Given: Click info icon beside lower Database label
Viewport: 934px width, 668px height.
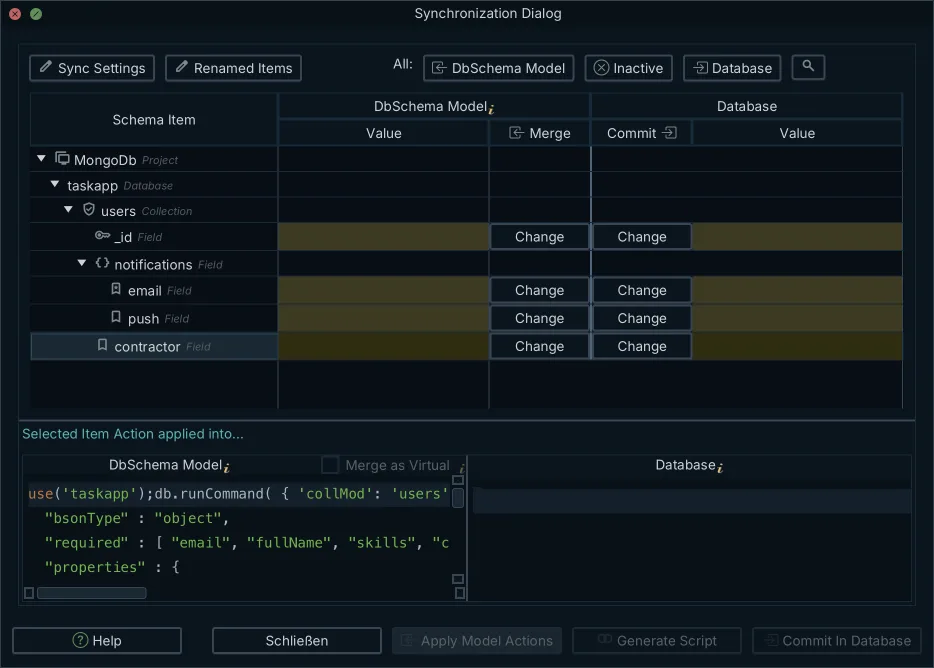Looking at the screenshot, I should pyautogui.click(x=720, y=468).
